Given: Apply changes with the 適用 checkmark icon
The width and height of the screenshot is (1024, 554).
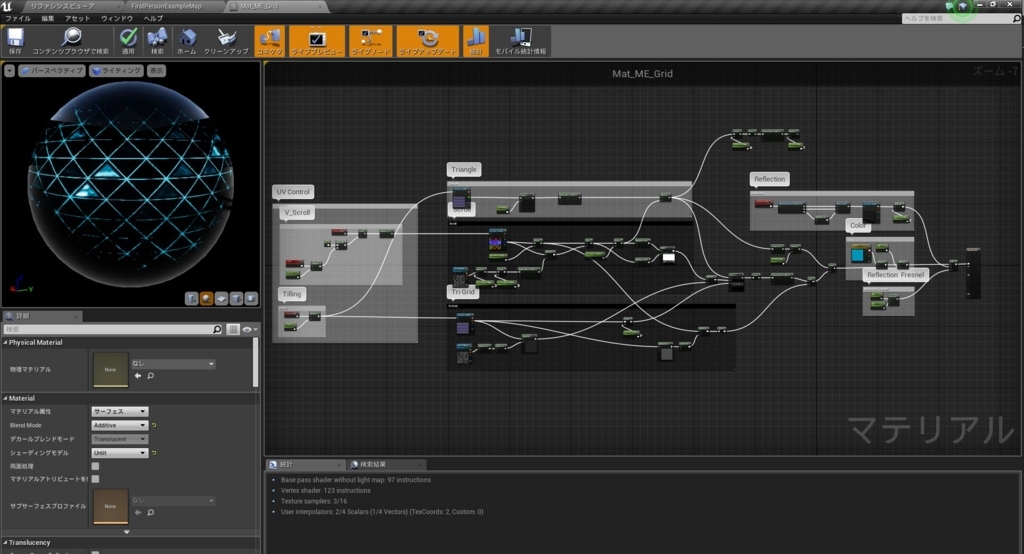Looking at the screenshot, I should [x=128, y=41].
